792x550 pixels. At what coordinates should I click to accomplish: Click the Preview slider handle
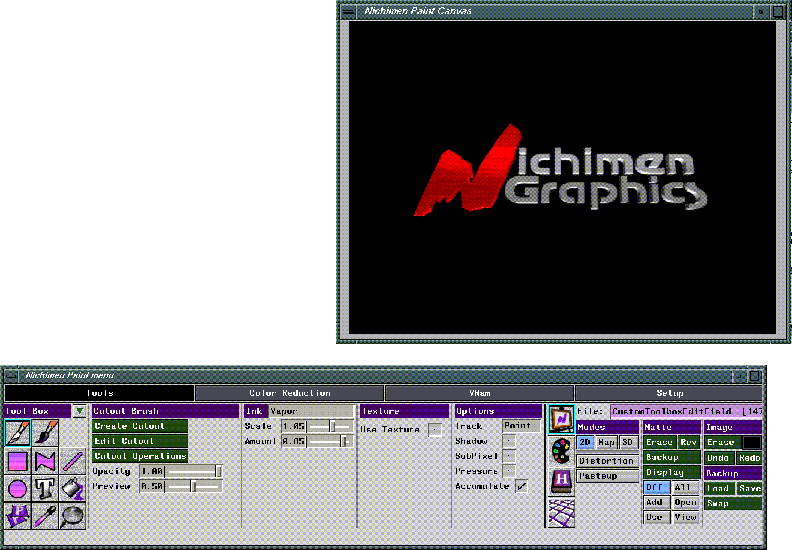(193, 486)
